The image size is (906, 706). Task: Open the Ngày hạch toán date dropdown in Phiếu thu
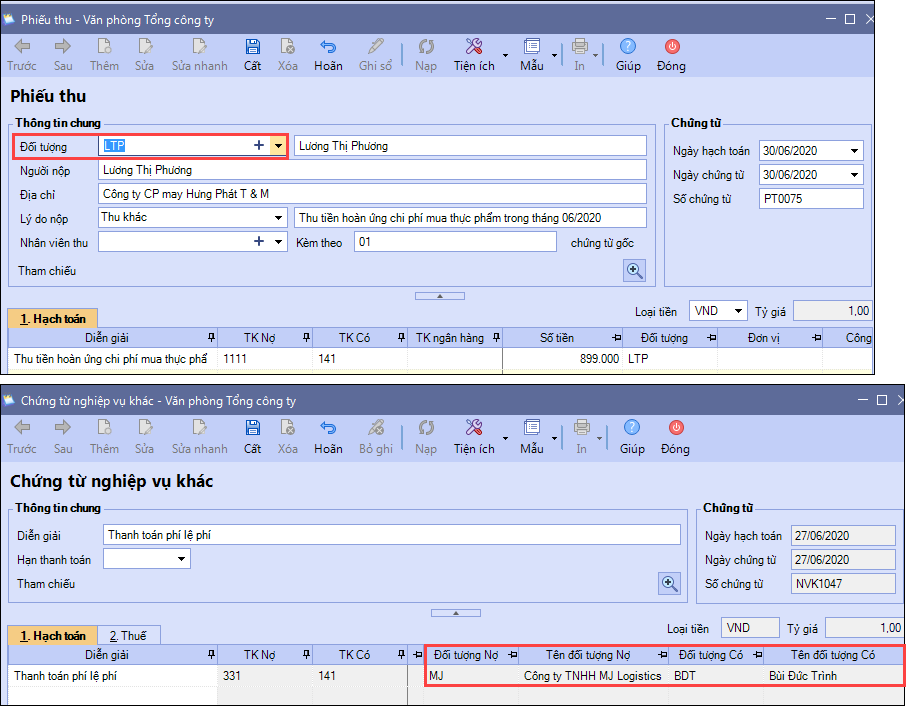click(x=854, y=151)
